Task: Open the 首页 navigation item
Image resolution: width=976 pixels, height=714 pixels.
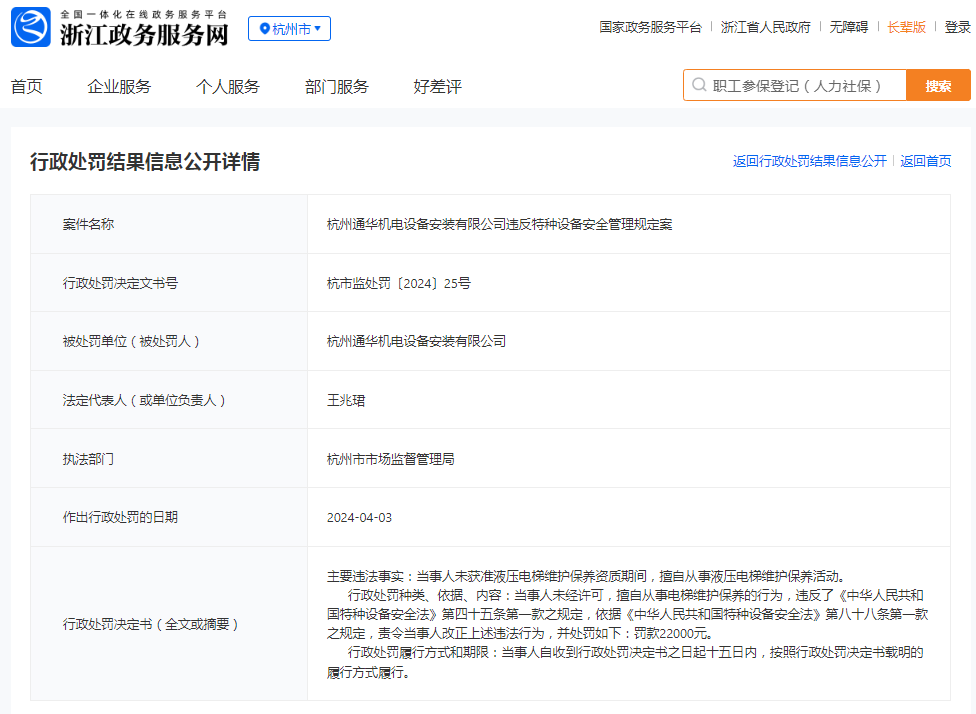Action: pos(27,87)
